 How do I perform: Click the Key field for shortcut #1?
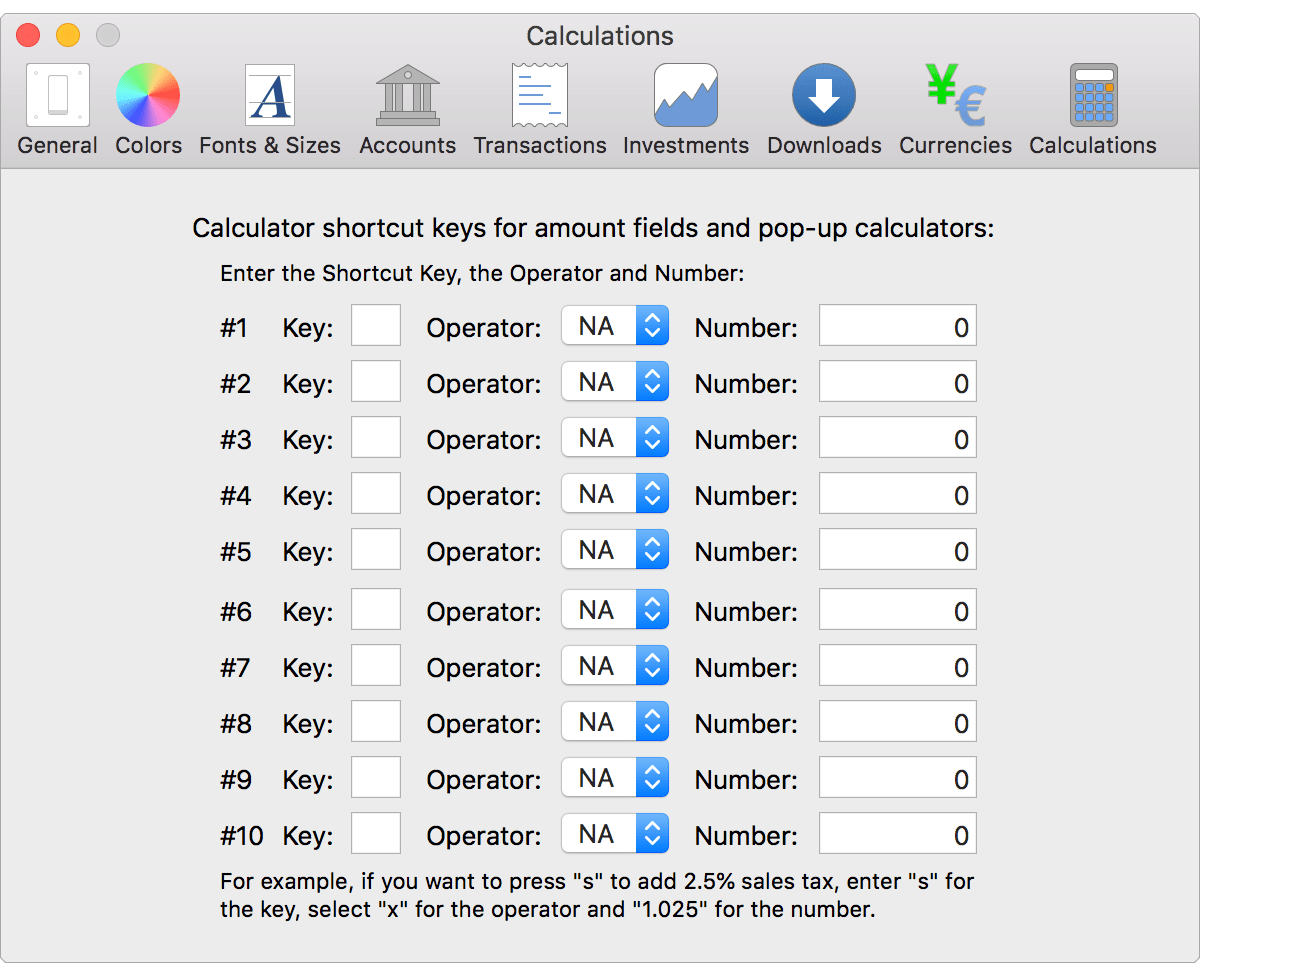[x=375, y=325]
